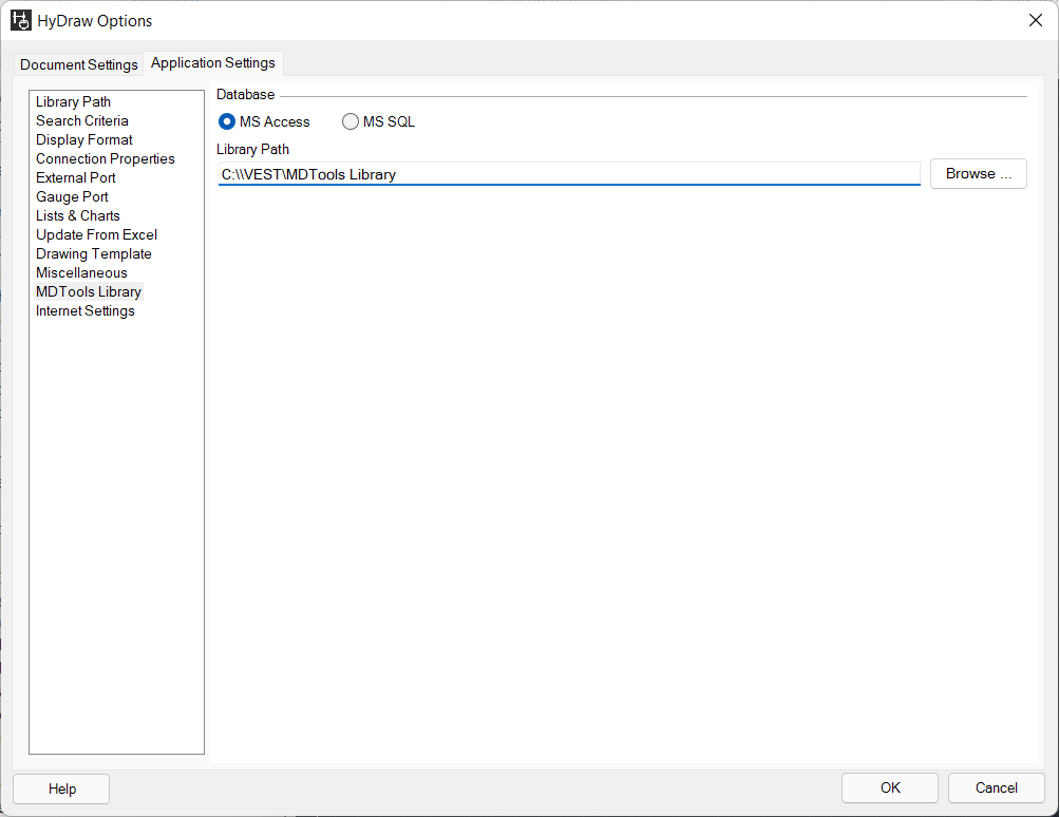
Task: Select Gauge Port in the list
Action: pyautogui.click(x=72, y=196)
